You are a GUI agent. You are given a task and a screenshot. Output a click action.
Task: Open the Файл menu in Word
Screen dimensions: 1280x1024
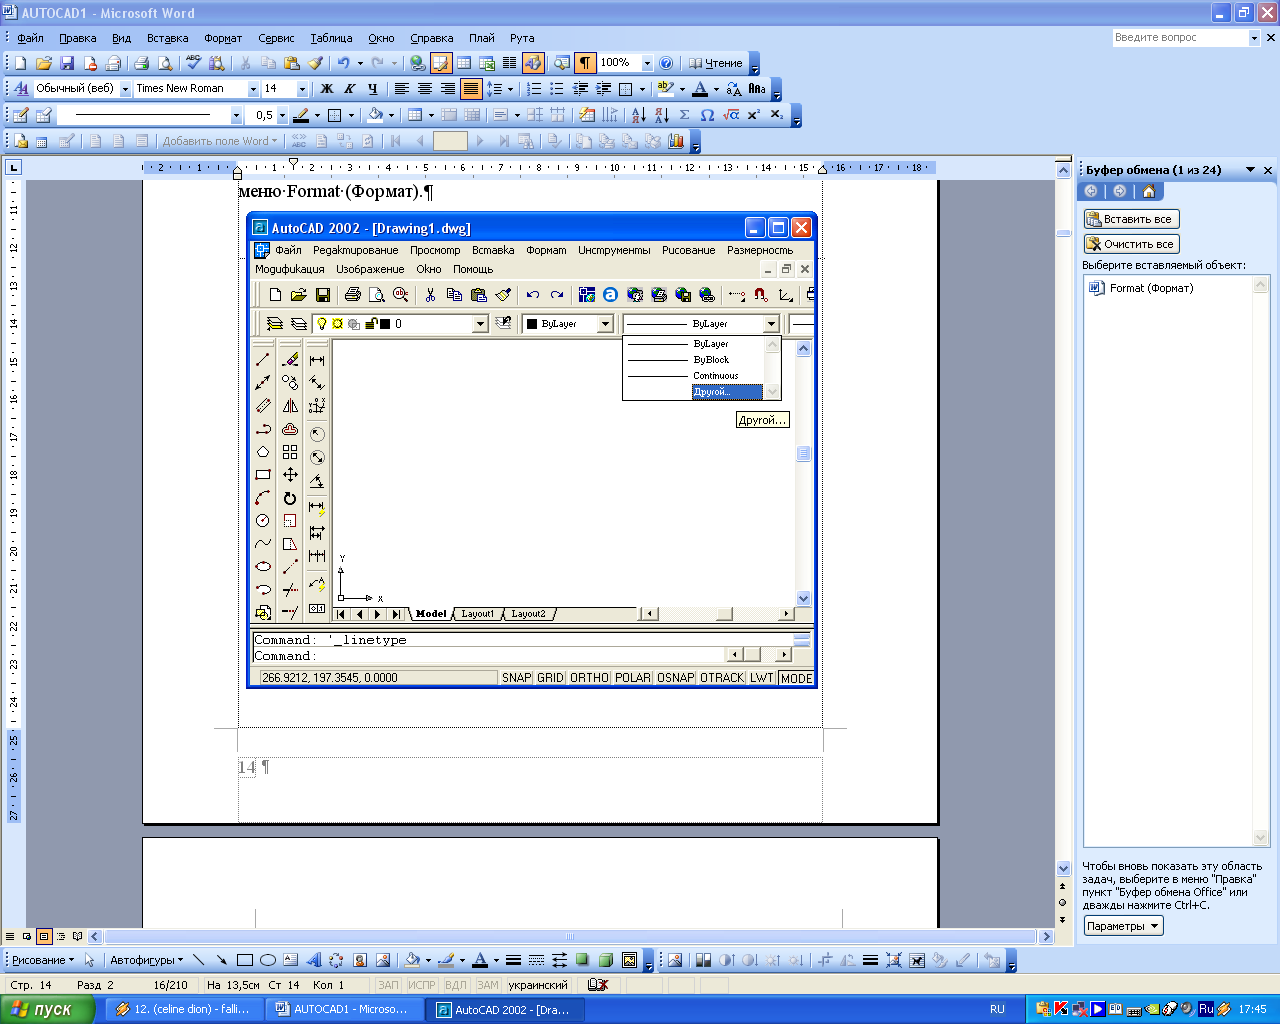pos(30,38)
